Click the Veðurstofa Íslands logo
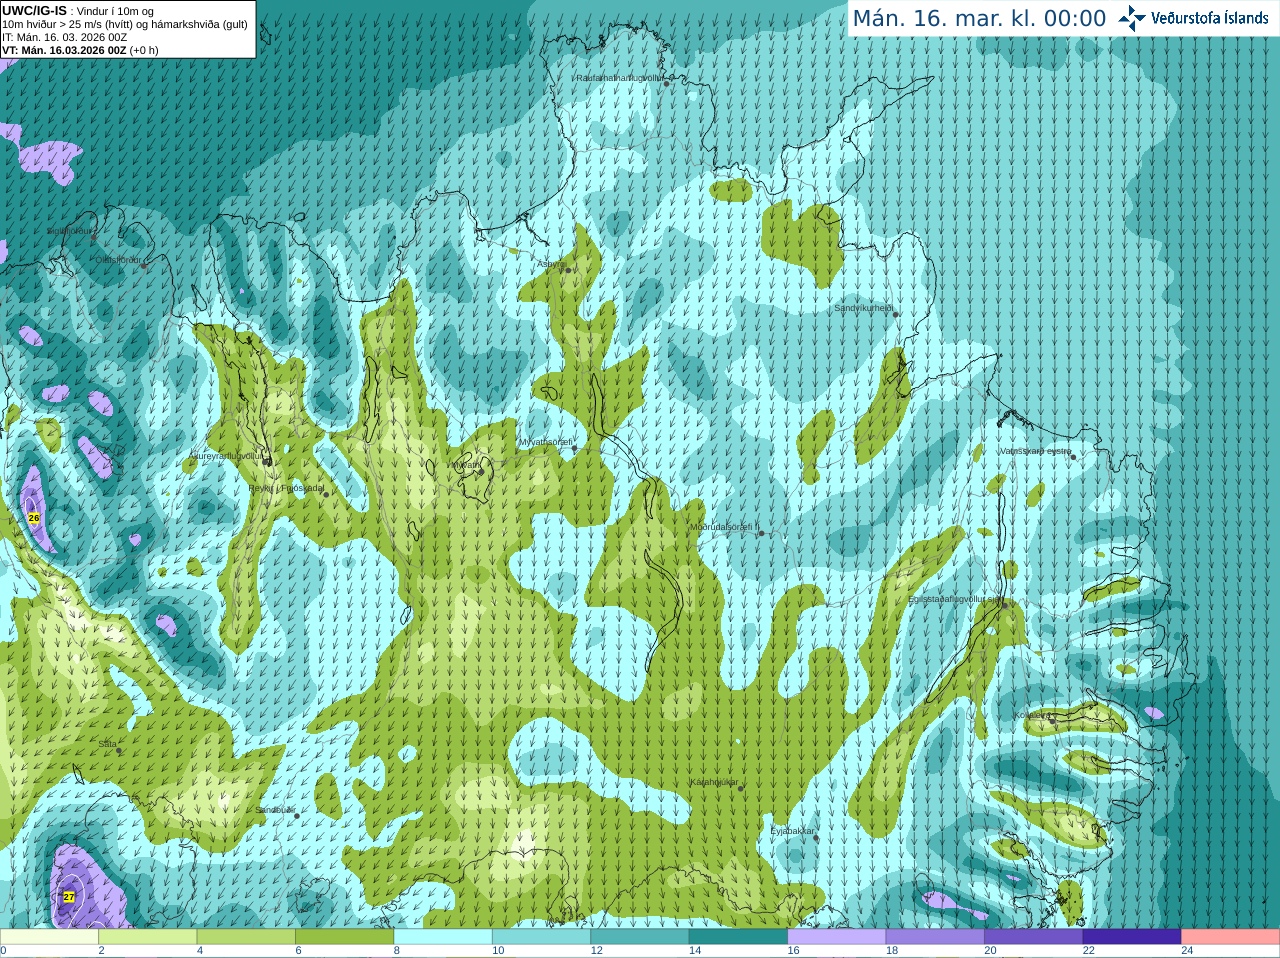 tap(1193, 18)
